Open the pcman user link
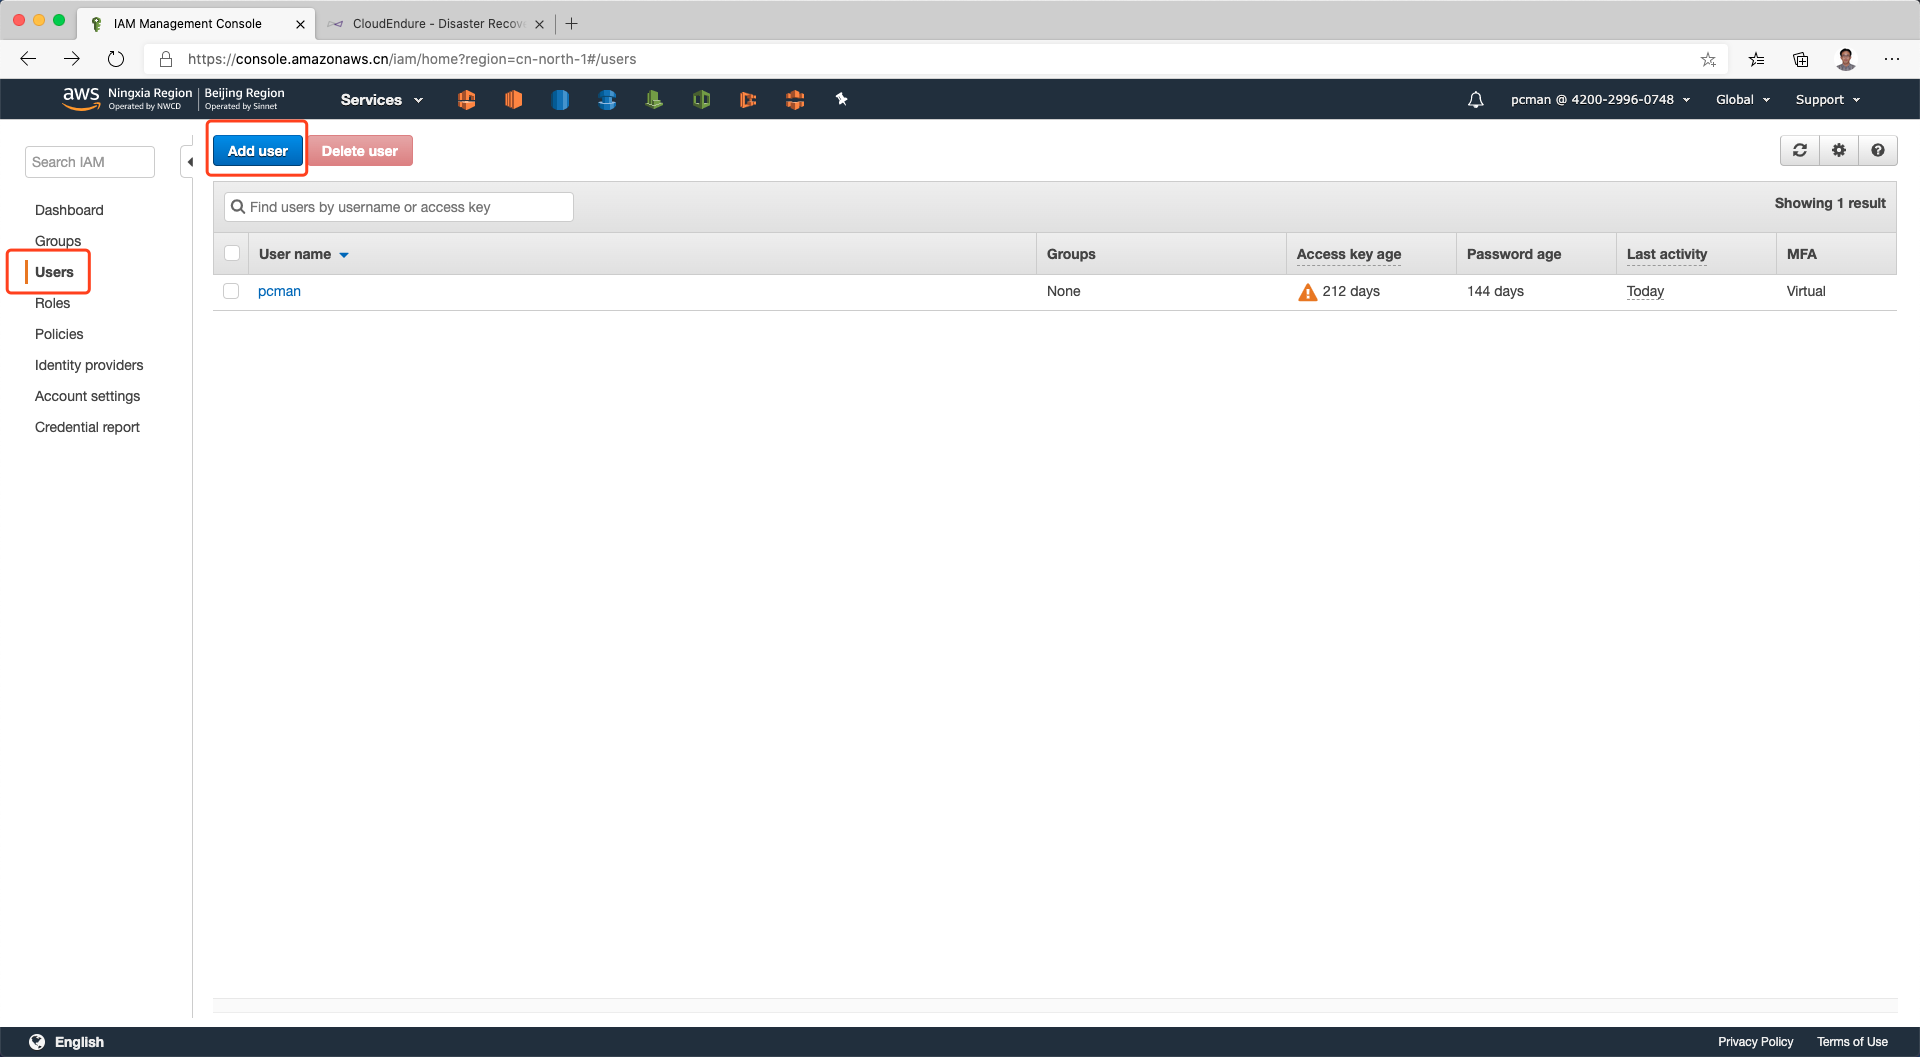 (279, 291)
